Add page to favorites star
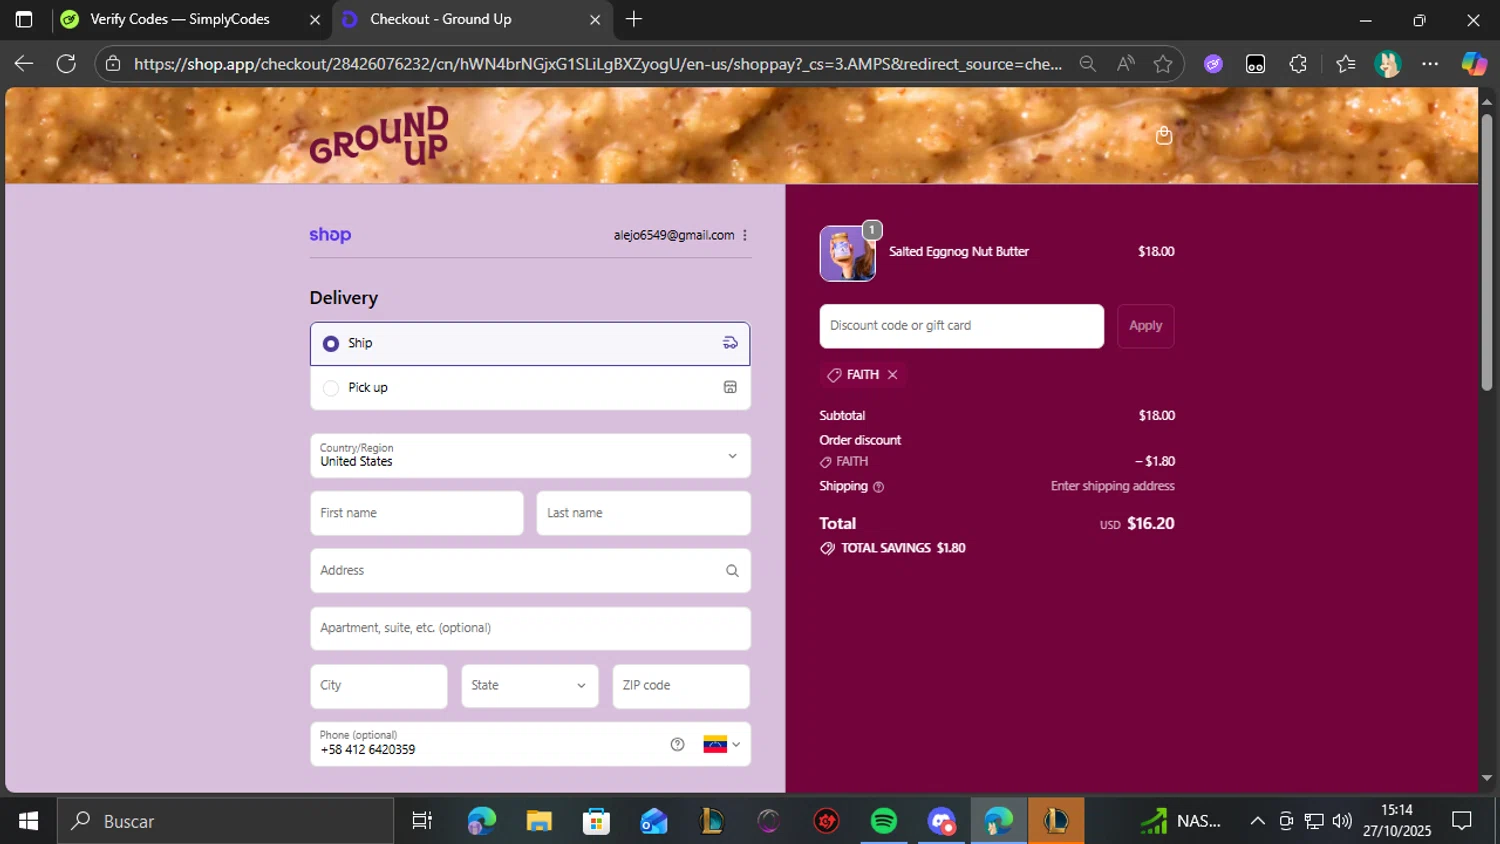The width and height of the screenshot is (1500, 844). (1163, 64)
